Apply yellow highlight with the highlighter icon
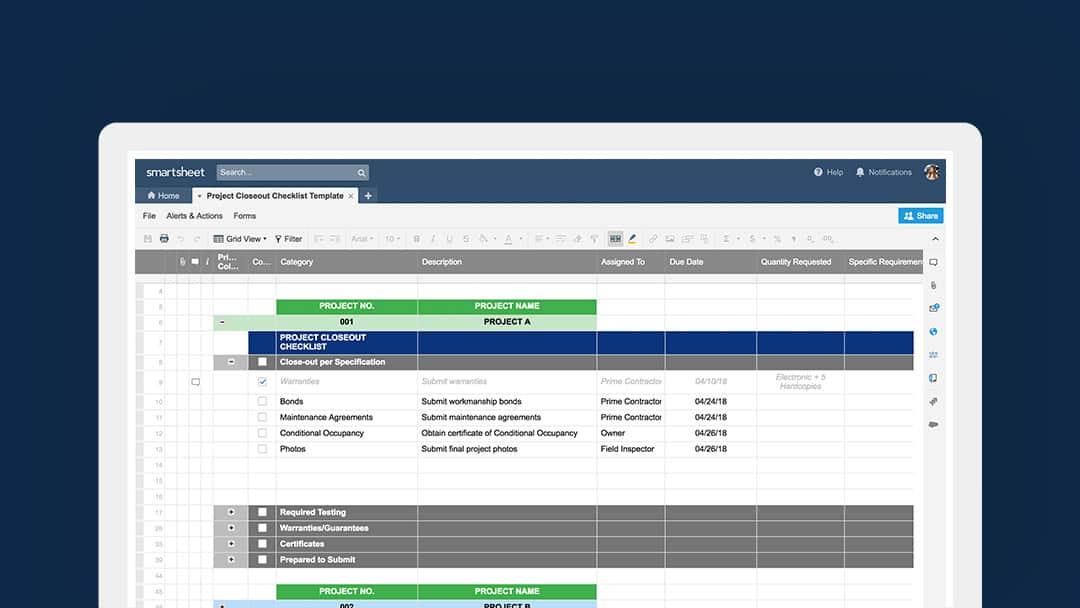The height and width of the screenshot is (608, 1080). point(633,238)
